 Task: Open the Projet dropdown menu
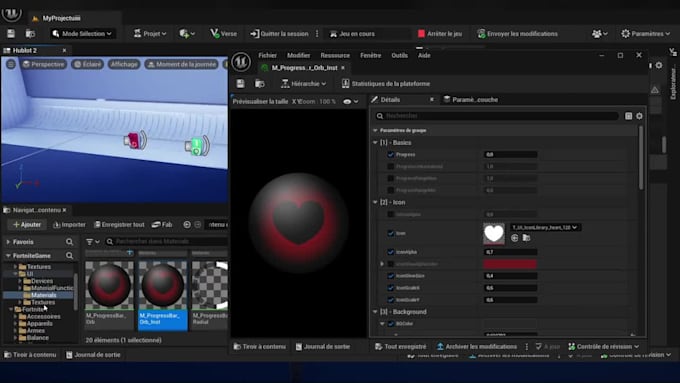tap(150, 33)
